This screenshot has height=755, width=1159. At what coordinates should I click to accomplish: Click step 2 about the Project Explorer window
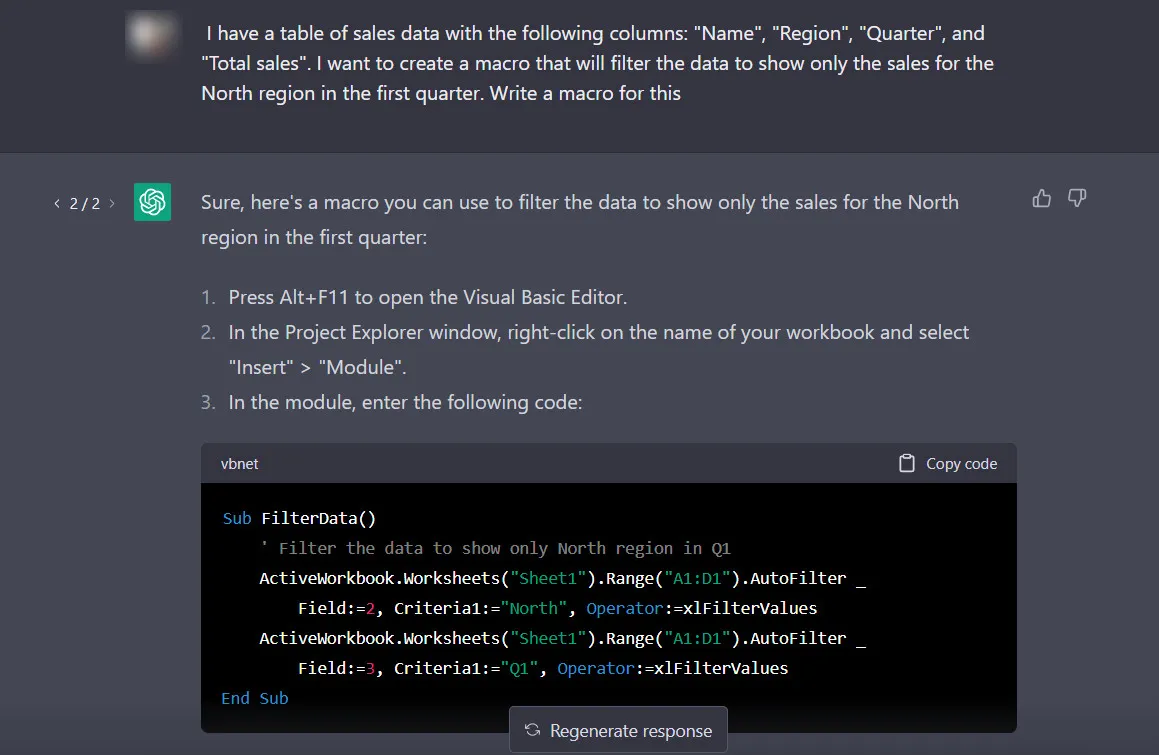(598, 332)
